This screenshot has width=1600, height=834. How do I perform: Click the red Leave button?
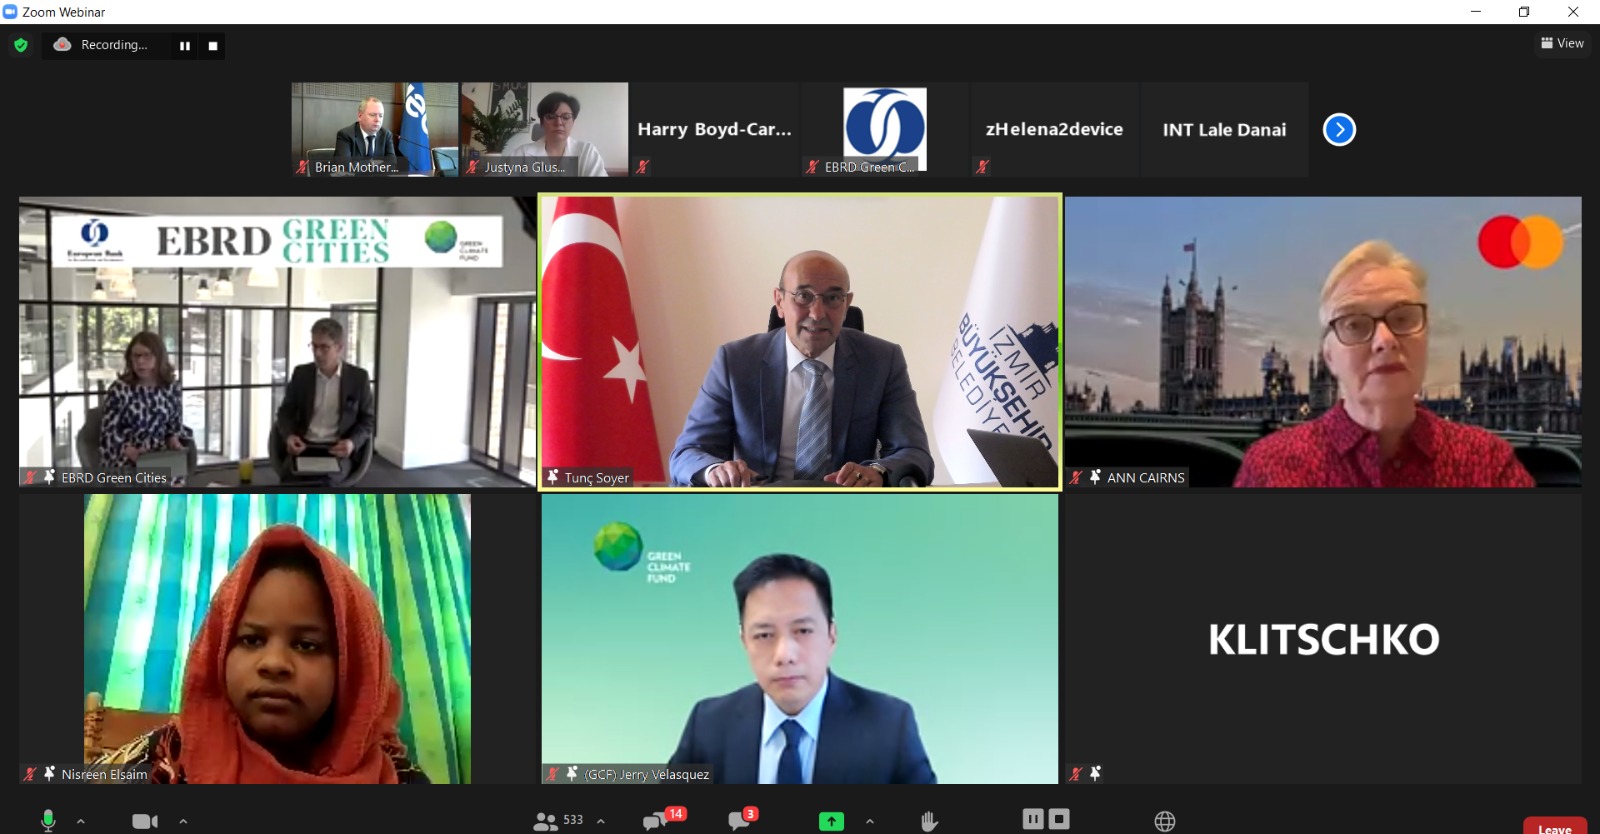coord(1554,827)
